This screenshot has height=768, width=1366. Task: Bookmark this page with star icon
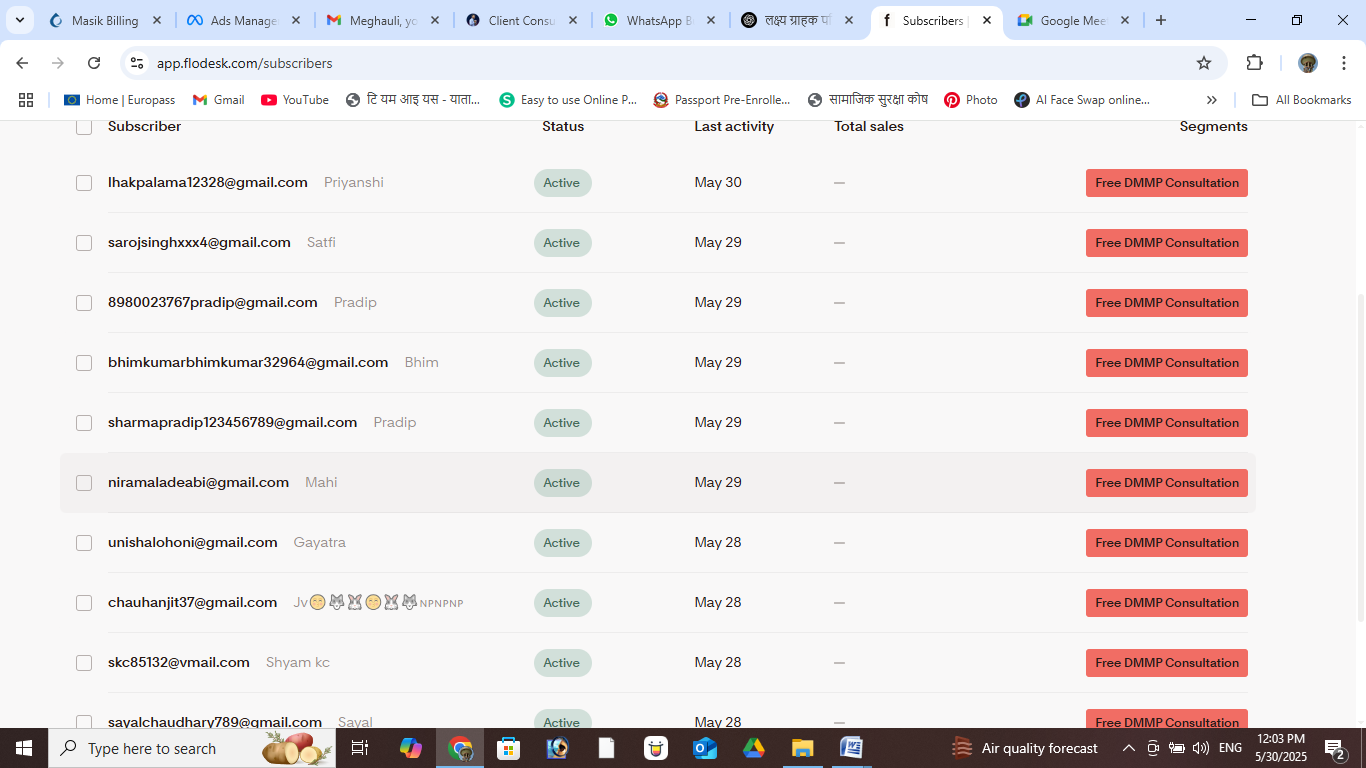(x=1204, y=63)
